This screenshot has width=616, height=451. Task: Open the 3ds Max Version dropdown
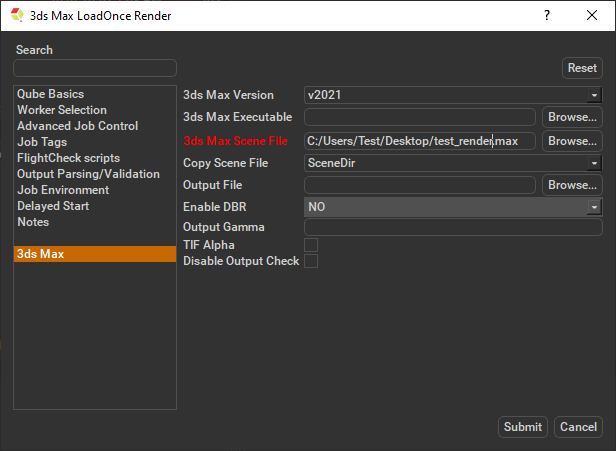[x=452, y=95]
